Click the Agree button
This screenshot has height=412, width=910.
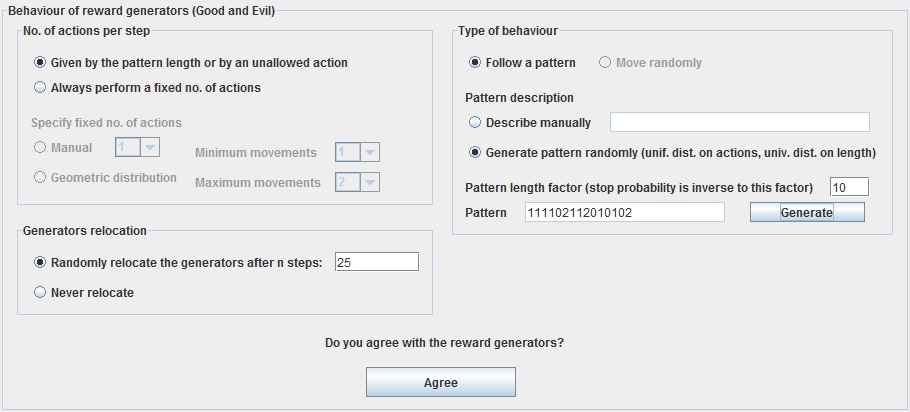tap(440, 383)
